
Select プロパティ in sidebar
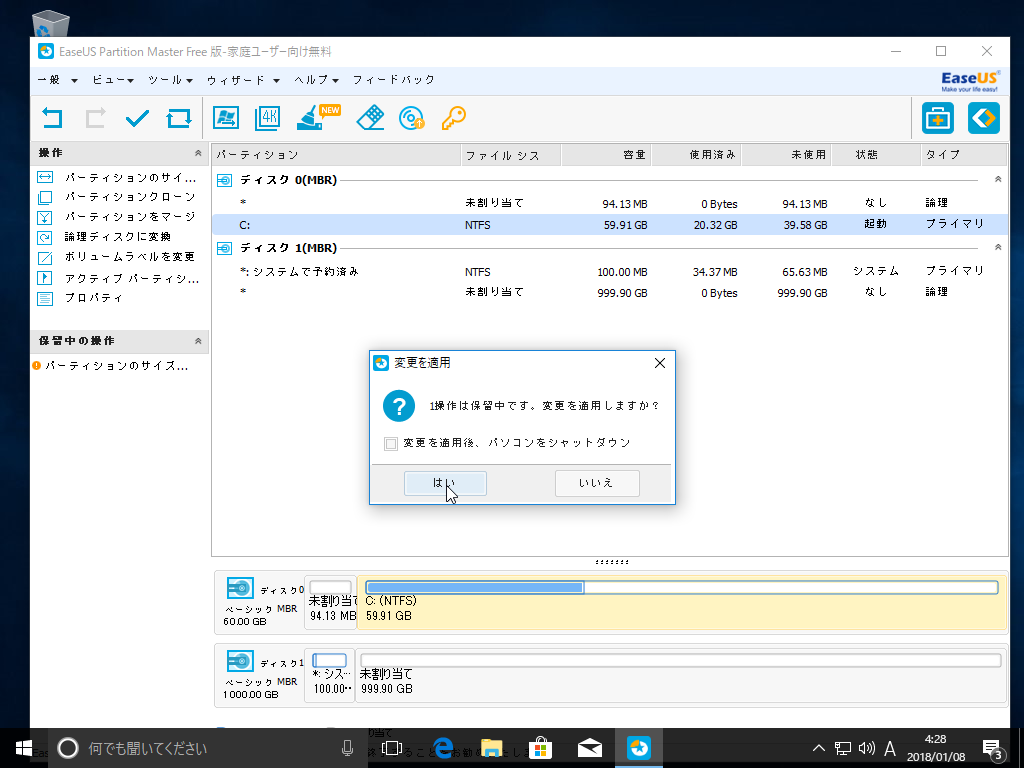point(93,298)
